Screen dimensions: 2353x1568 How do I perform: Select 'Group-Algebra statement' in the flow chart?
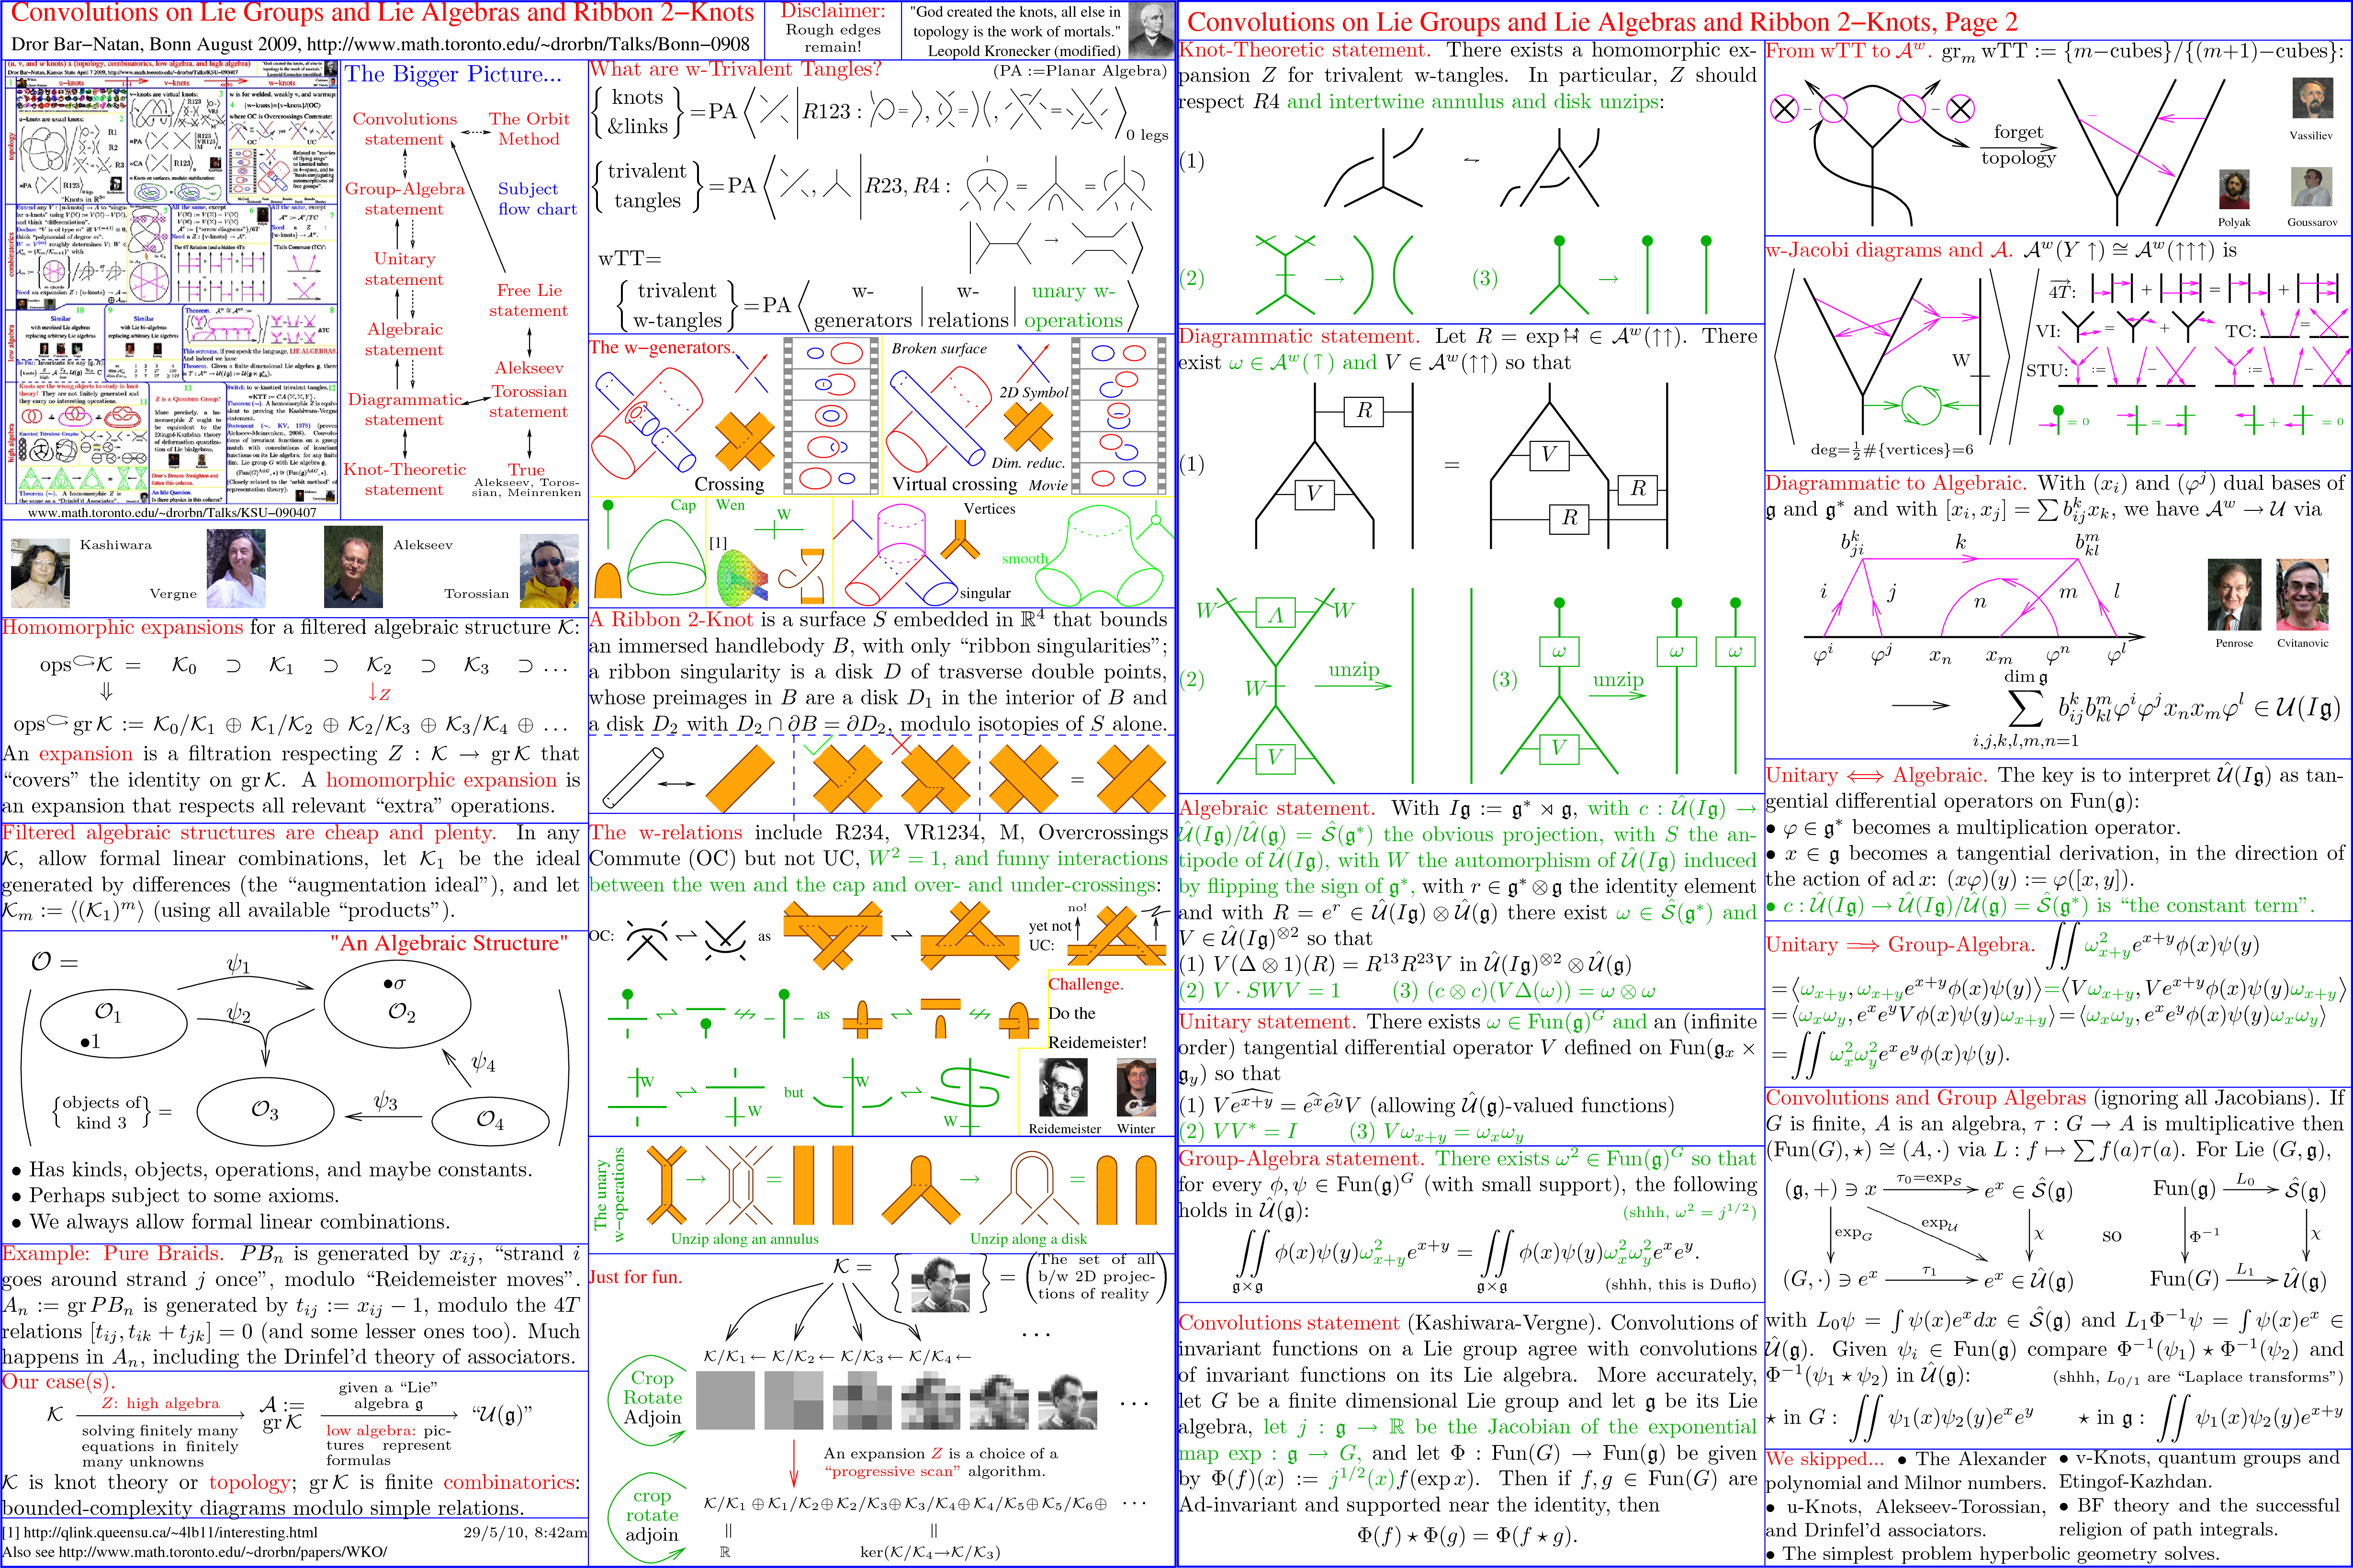[x=404, y=199]
